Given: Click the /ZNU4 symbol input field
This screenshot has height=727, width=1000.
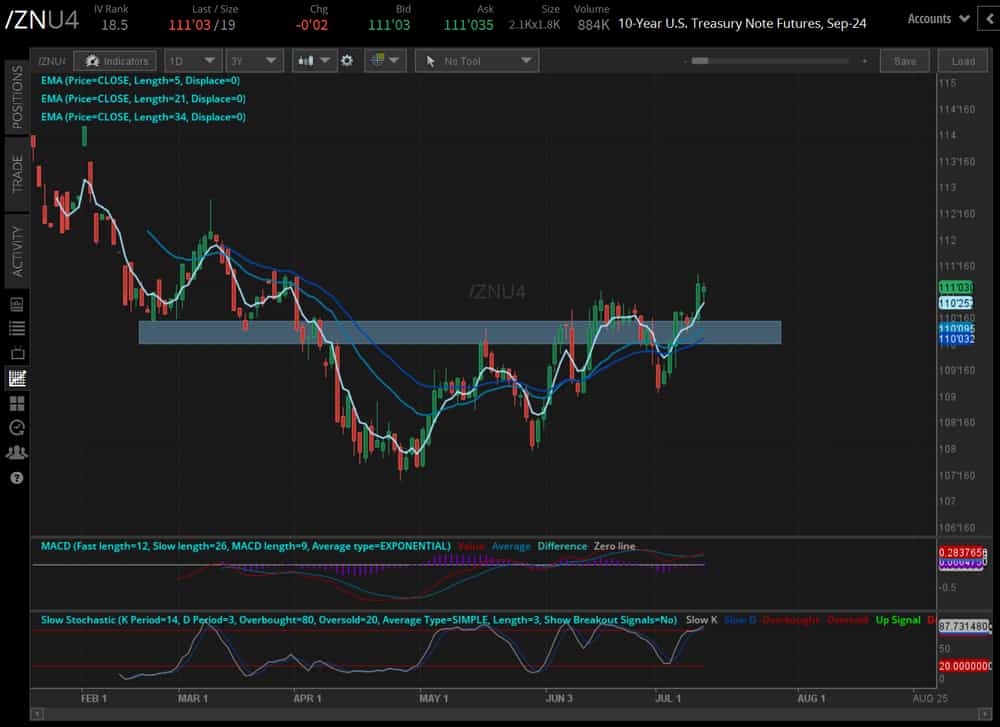Looking at the screenshot, I should point(52,61).
